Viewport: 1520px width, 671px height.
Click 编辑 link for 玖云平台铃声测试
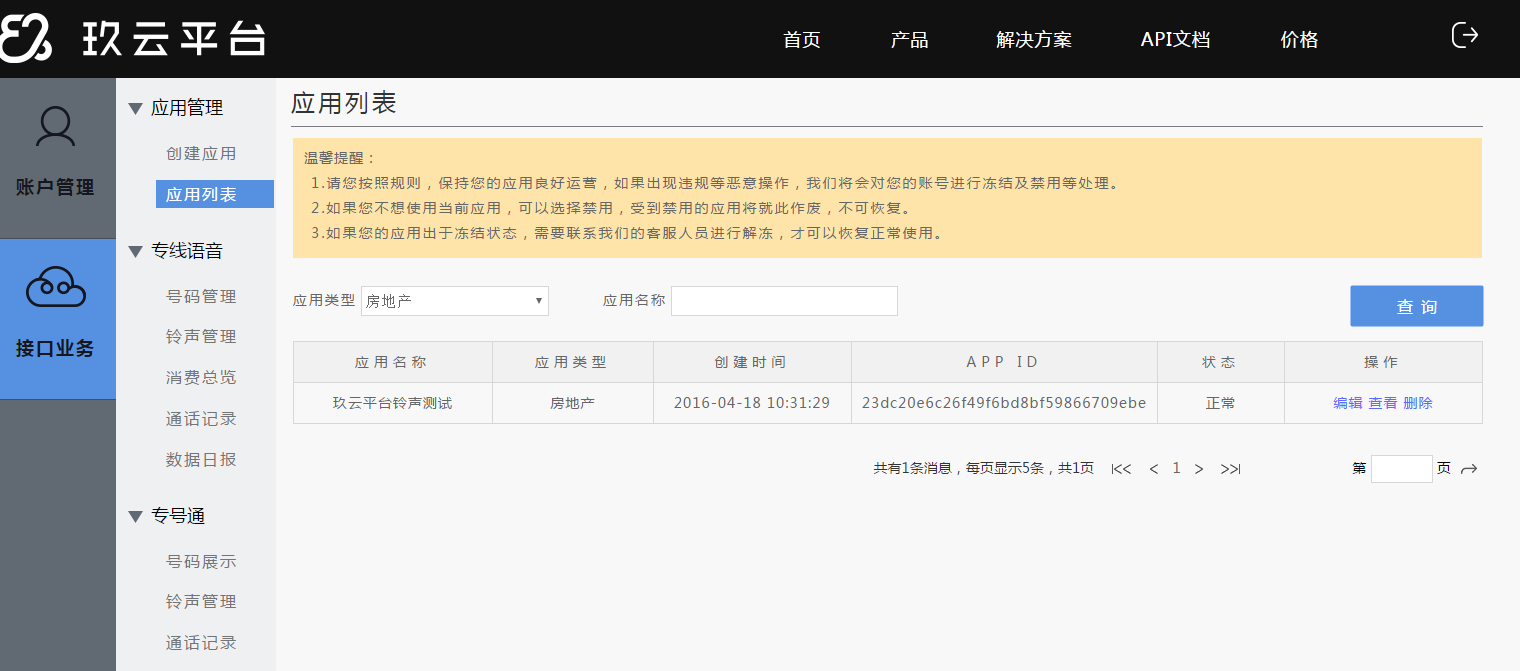click(1348, 403)
